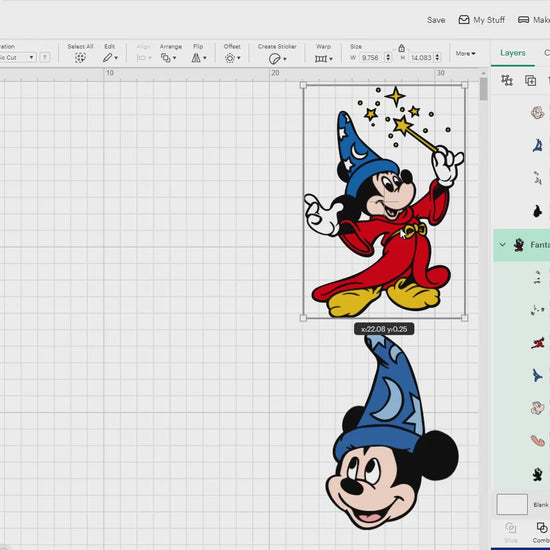Collapse the Fantasia layer group
The width and height of the screenshot is (550, 550).
(503, 244)
